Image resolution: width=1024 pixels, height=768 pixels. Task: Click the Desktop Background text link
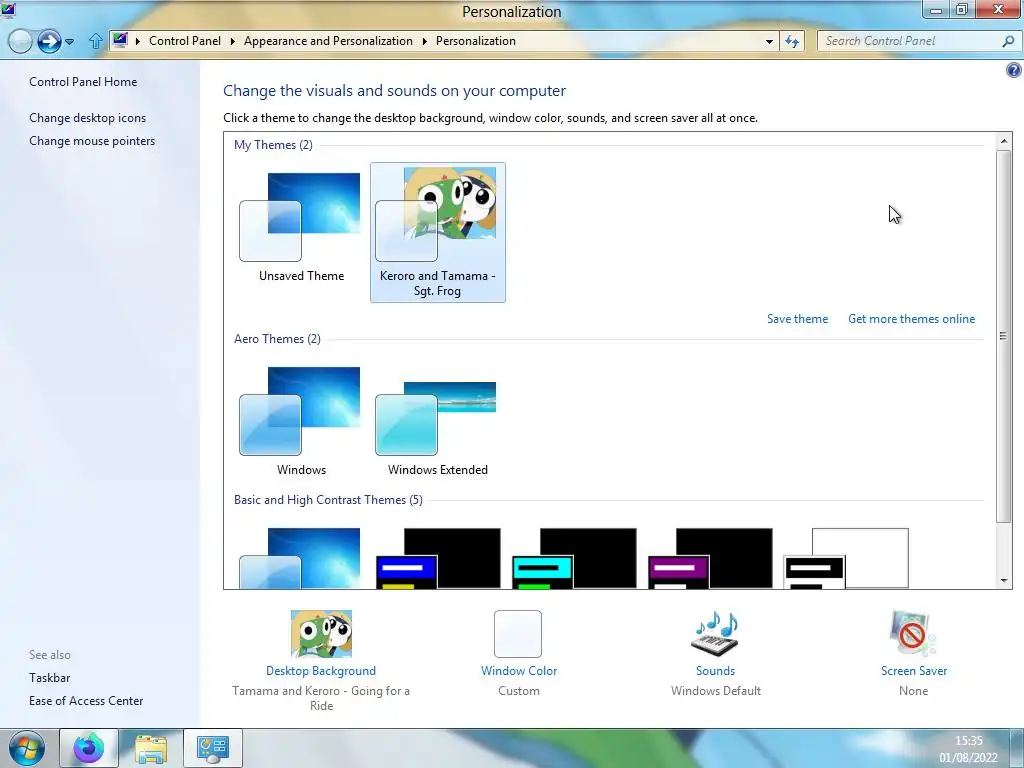click(321, 671)
